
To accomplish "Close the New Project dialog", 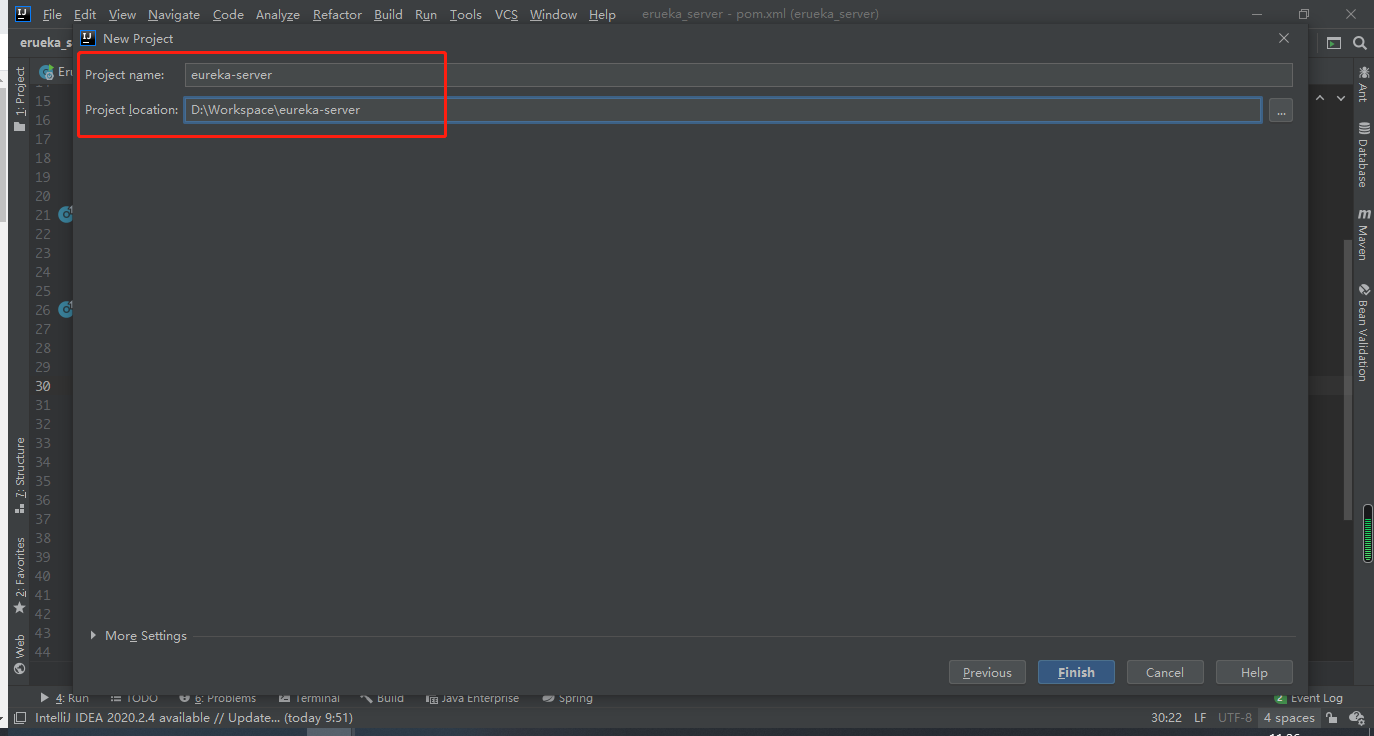I will click(x=1284, y=38).
